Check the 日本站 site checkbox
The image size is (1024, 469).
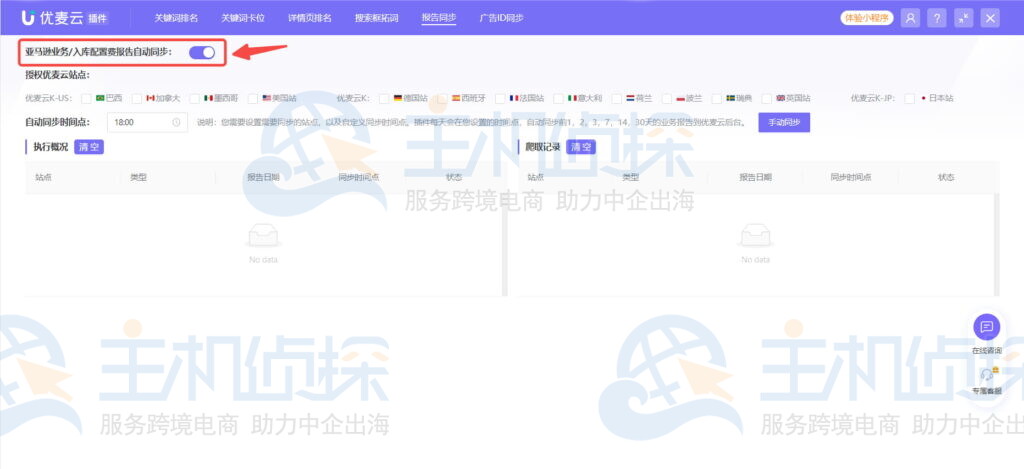pyautogui.click(x=909, y=99)
